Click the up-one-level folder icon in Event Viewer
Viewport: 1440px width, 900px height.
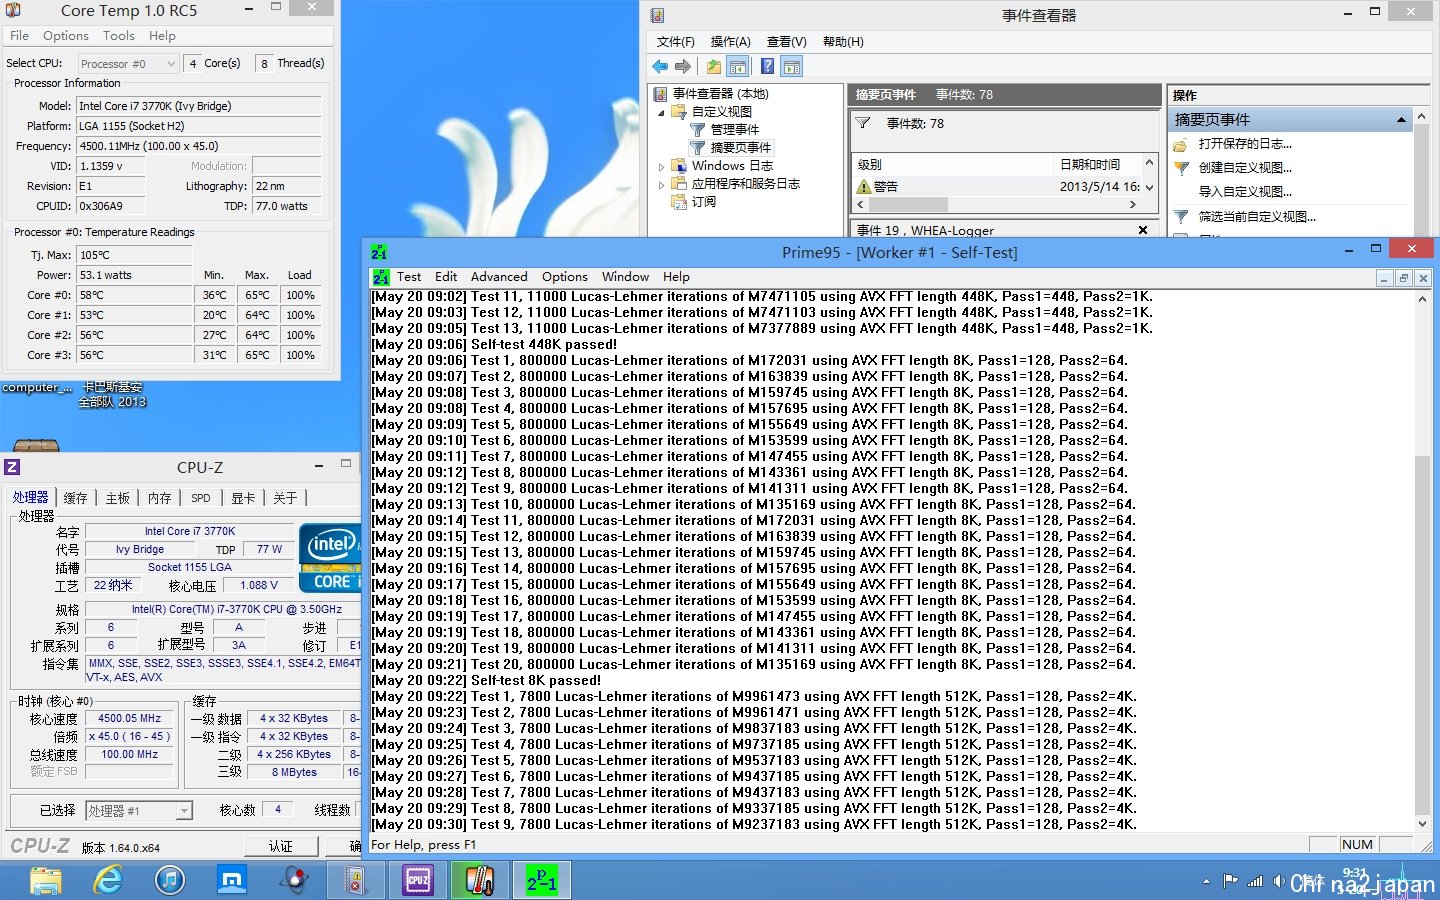click(713, 67)
